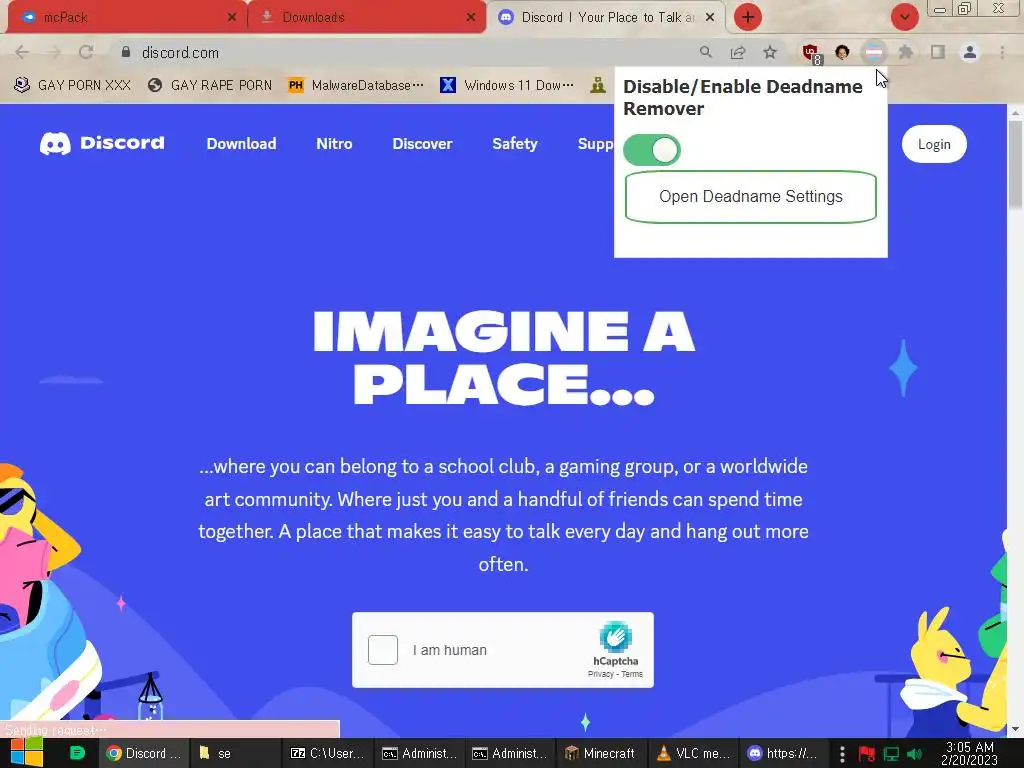Open Discover in Discord's navigation
Viewport: 1024px width, 768px height.
point(423,144)
